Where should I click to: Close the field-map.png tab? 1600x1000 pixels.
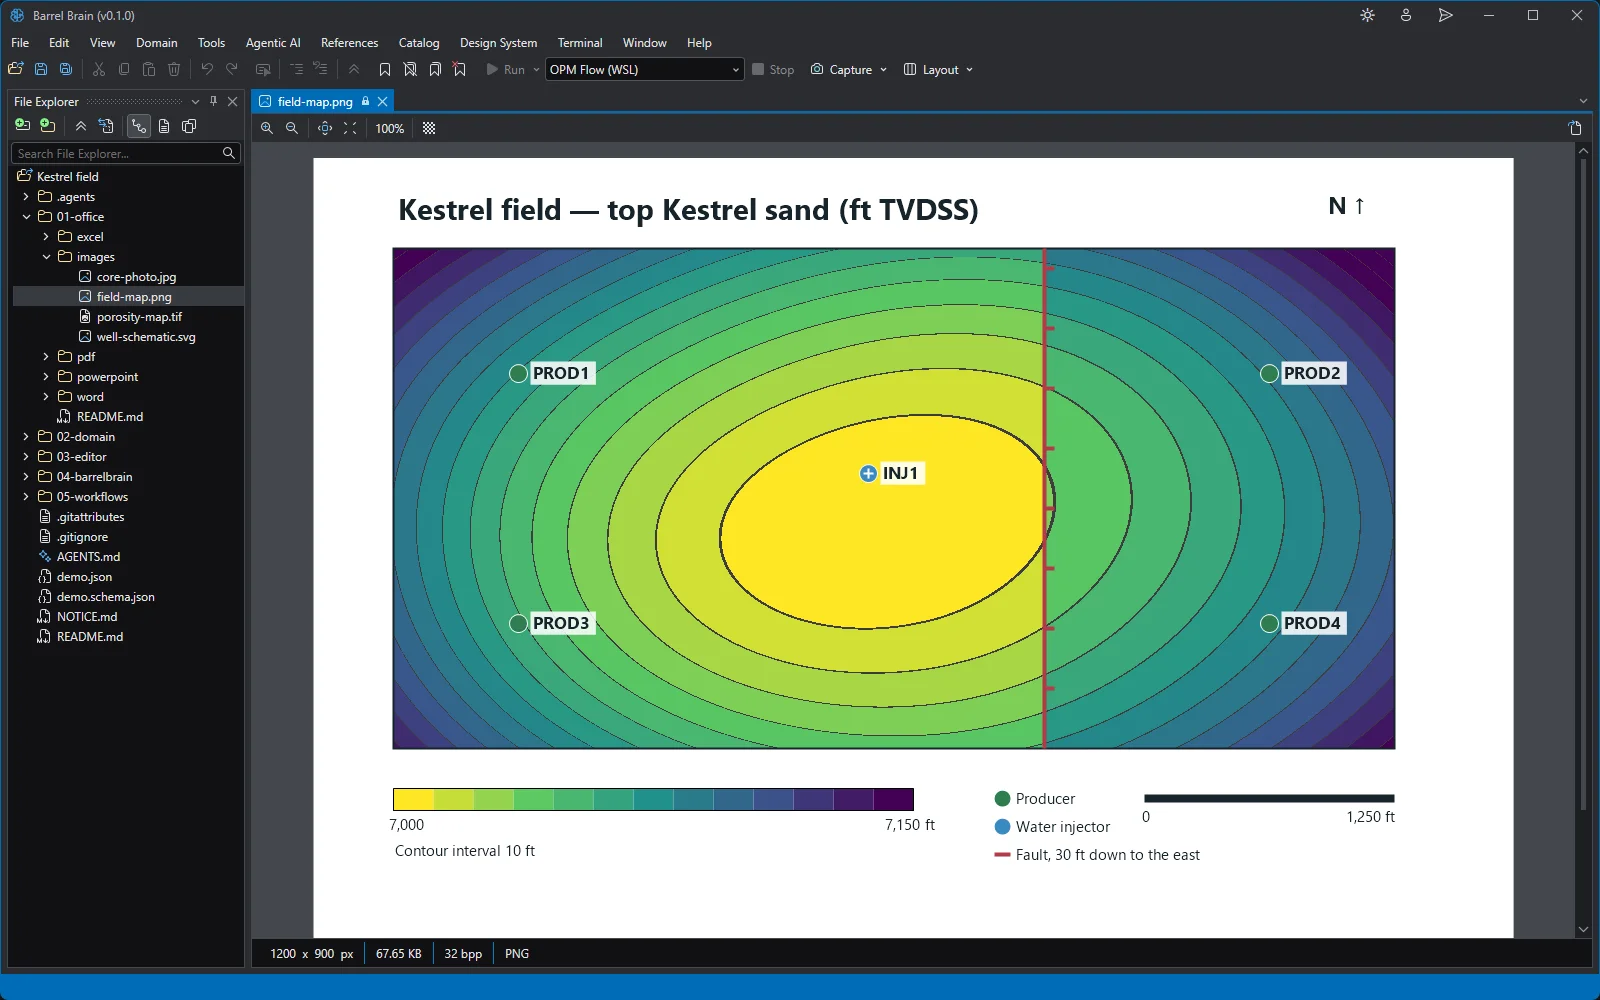[x=383, y=101]
